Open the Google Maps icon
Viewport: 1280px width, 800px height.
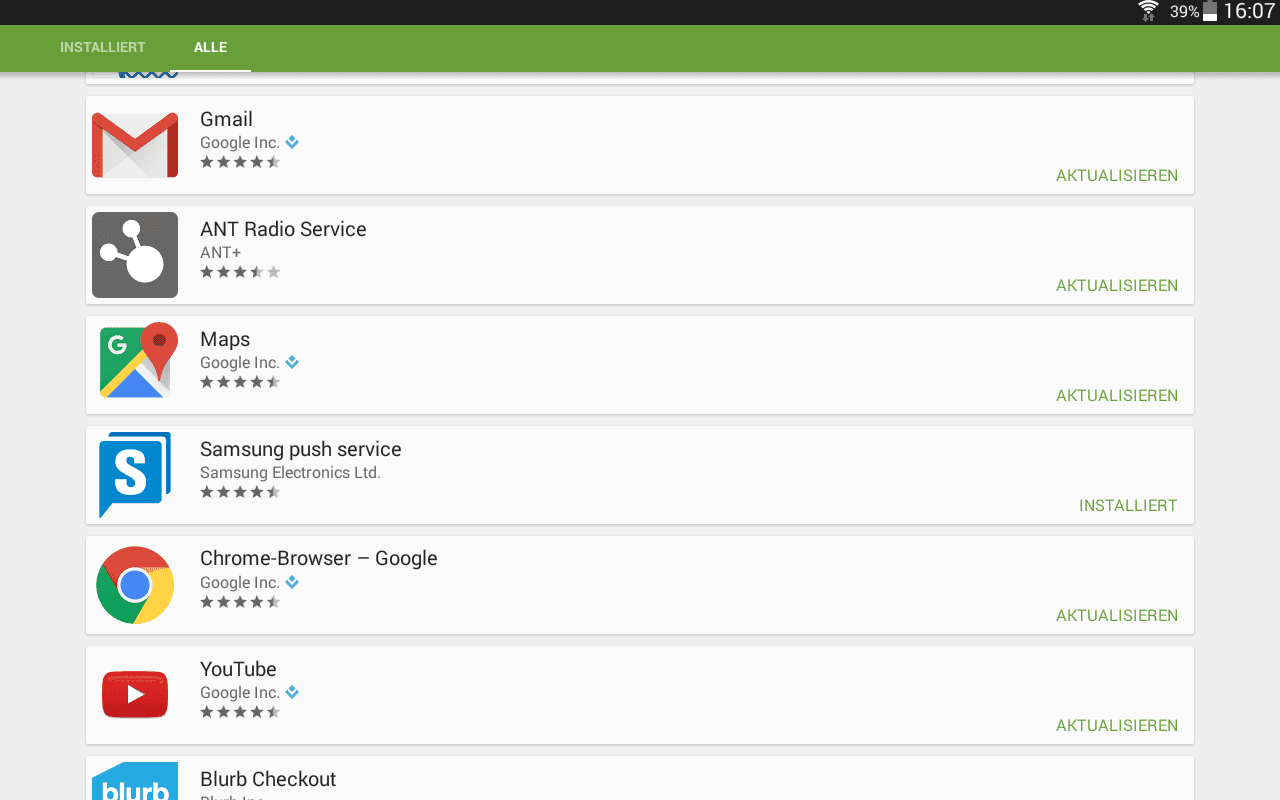click(x=135, y=360)
